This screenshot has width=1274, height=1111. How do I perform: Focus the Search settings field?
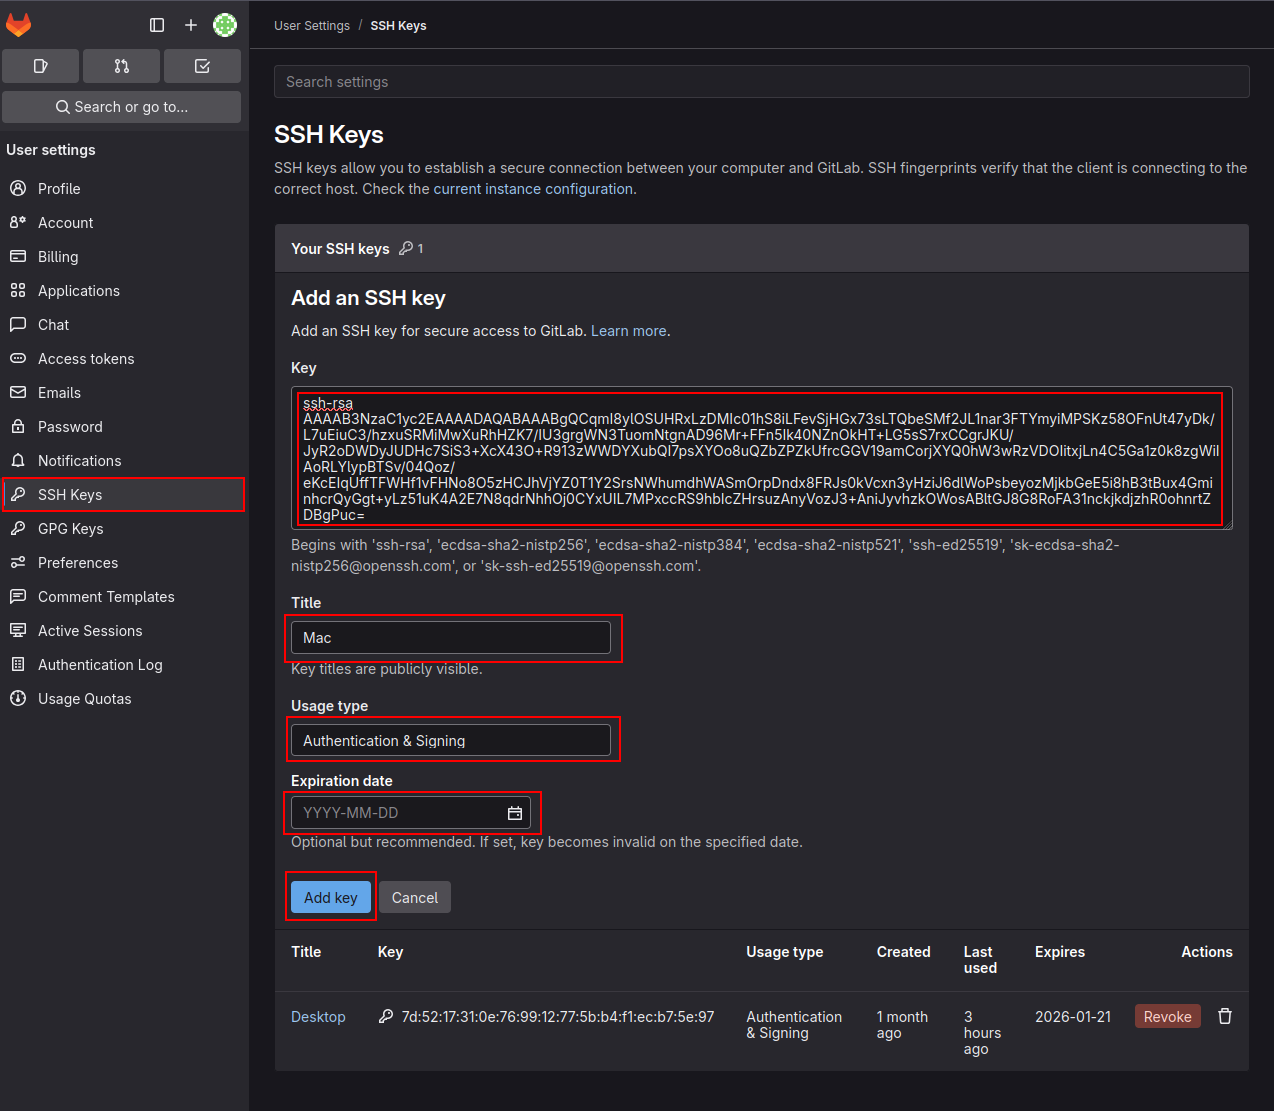pyautogui.click(x=762, y=82)
